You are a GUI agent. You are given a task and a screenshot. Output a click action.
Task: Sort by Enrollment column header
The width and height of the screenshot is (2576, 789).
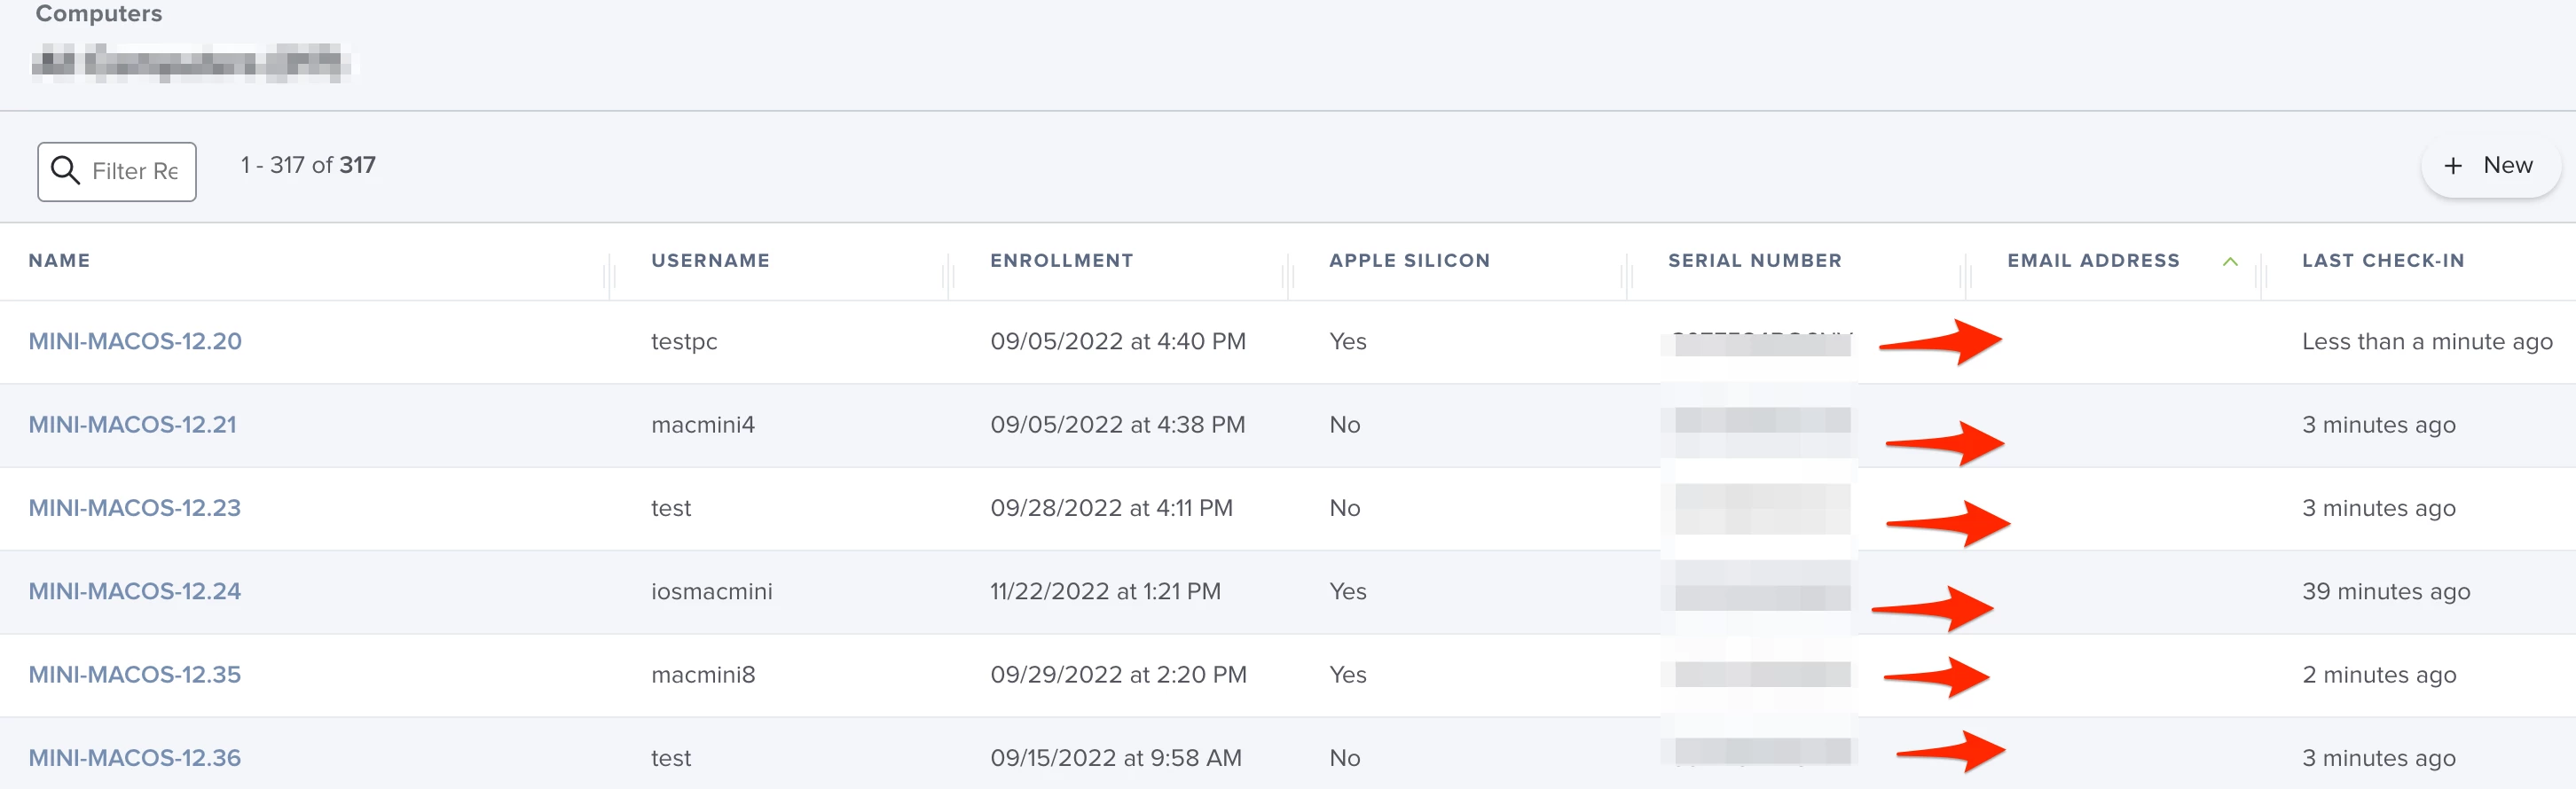click(x=1061, y=260)
